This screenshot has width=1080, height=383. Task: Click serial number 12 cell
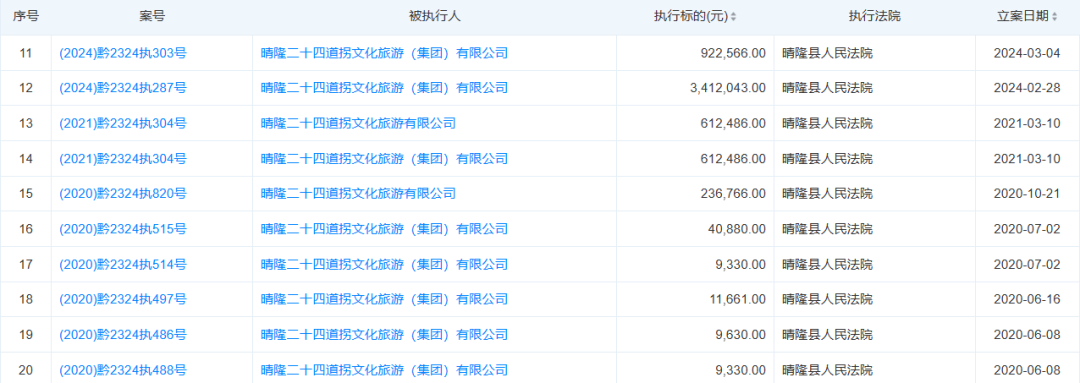click(25, 88)
